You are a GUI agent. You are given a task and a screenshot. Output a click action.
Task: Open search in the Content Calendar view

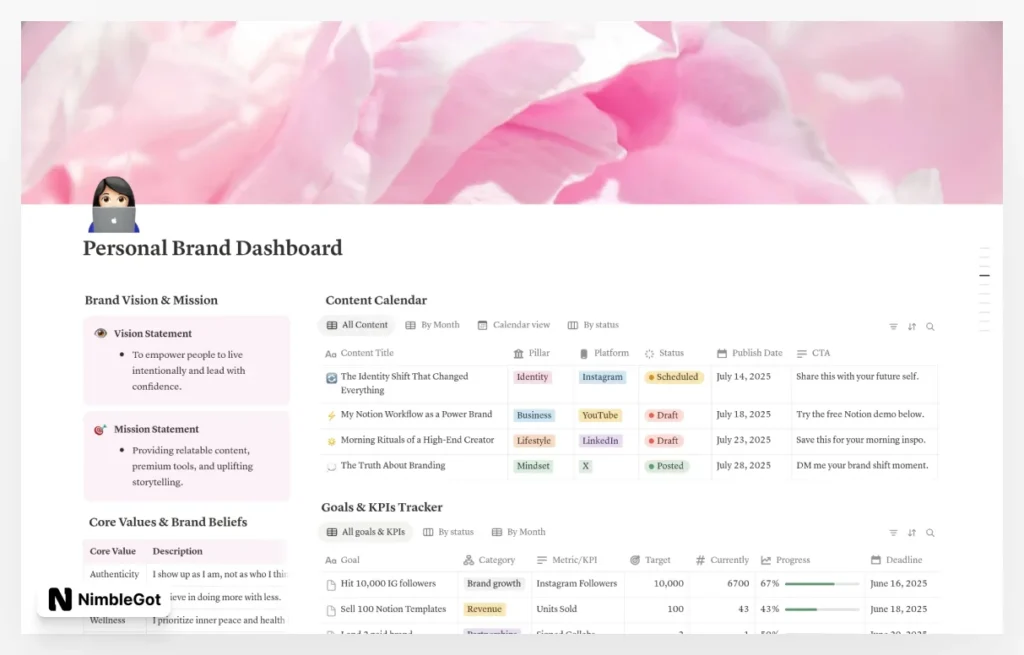930,325
